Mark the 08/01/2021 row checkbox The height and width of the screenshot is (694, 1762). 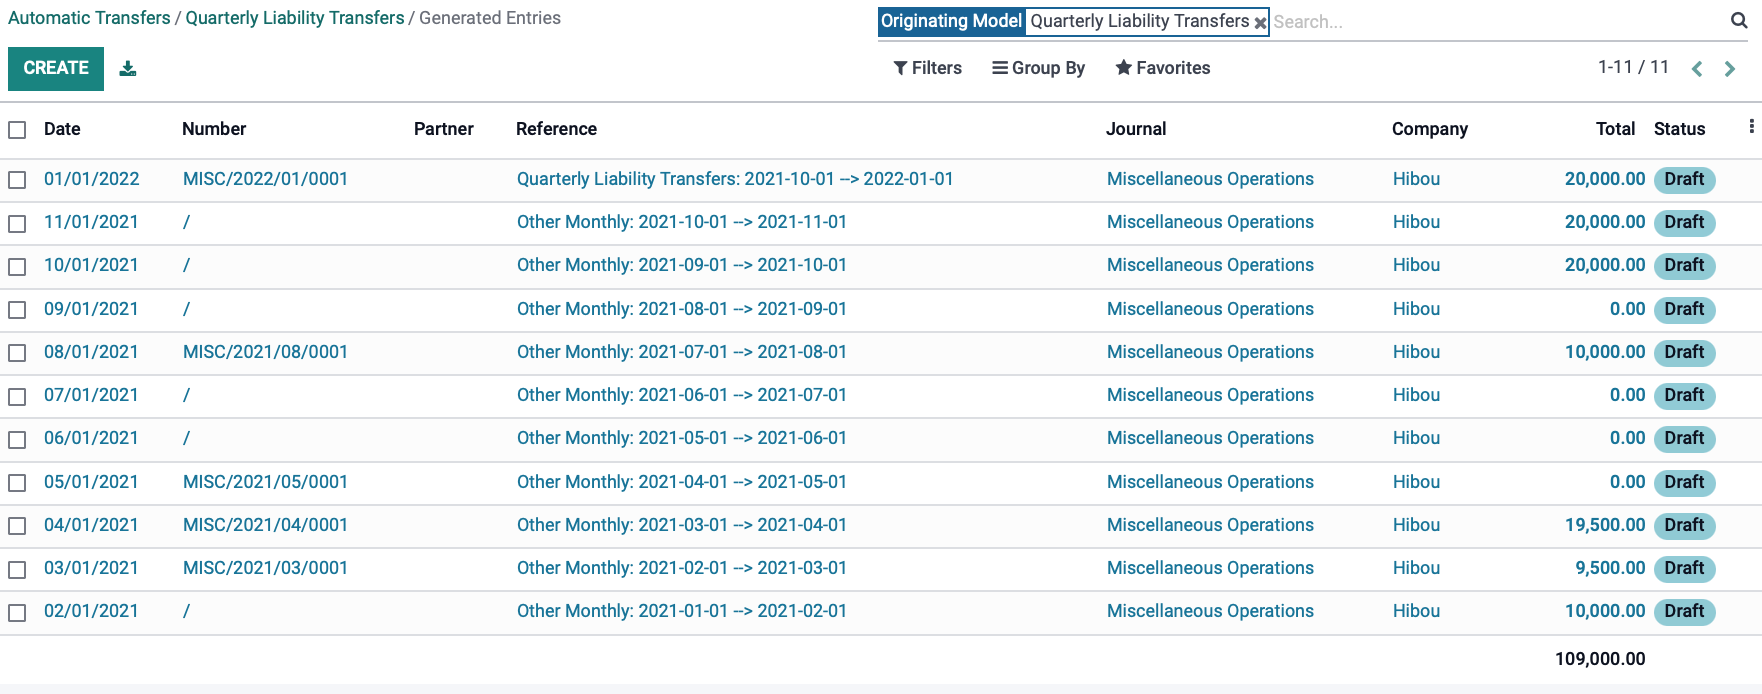[x=17, y=353]
